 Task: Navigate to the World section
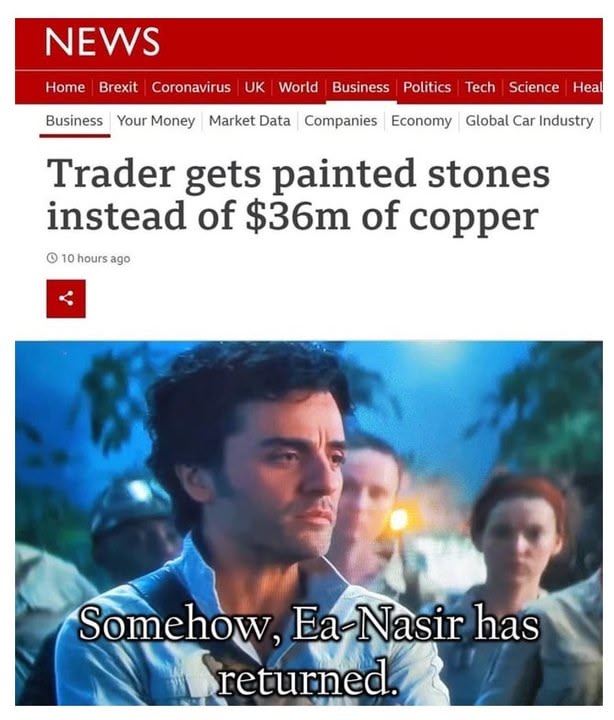[x=299, y=87]
